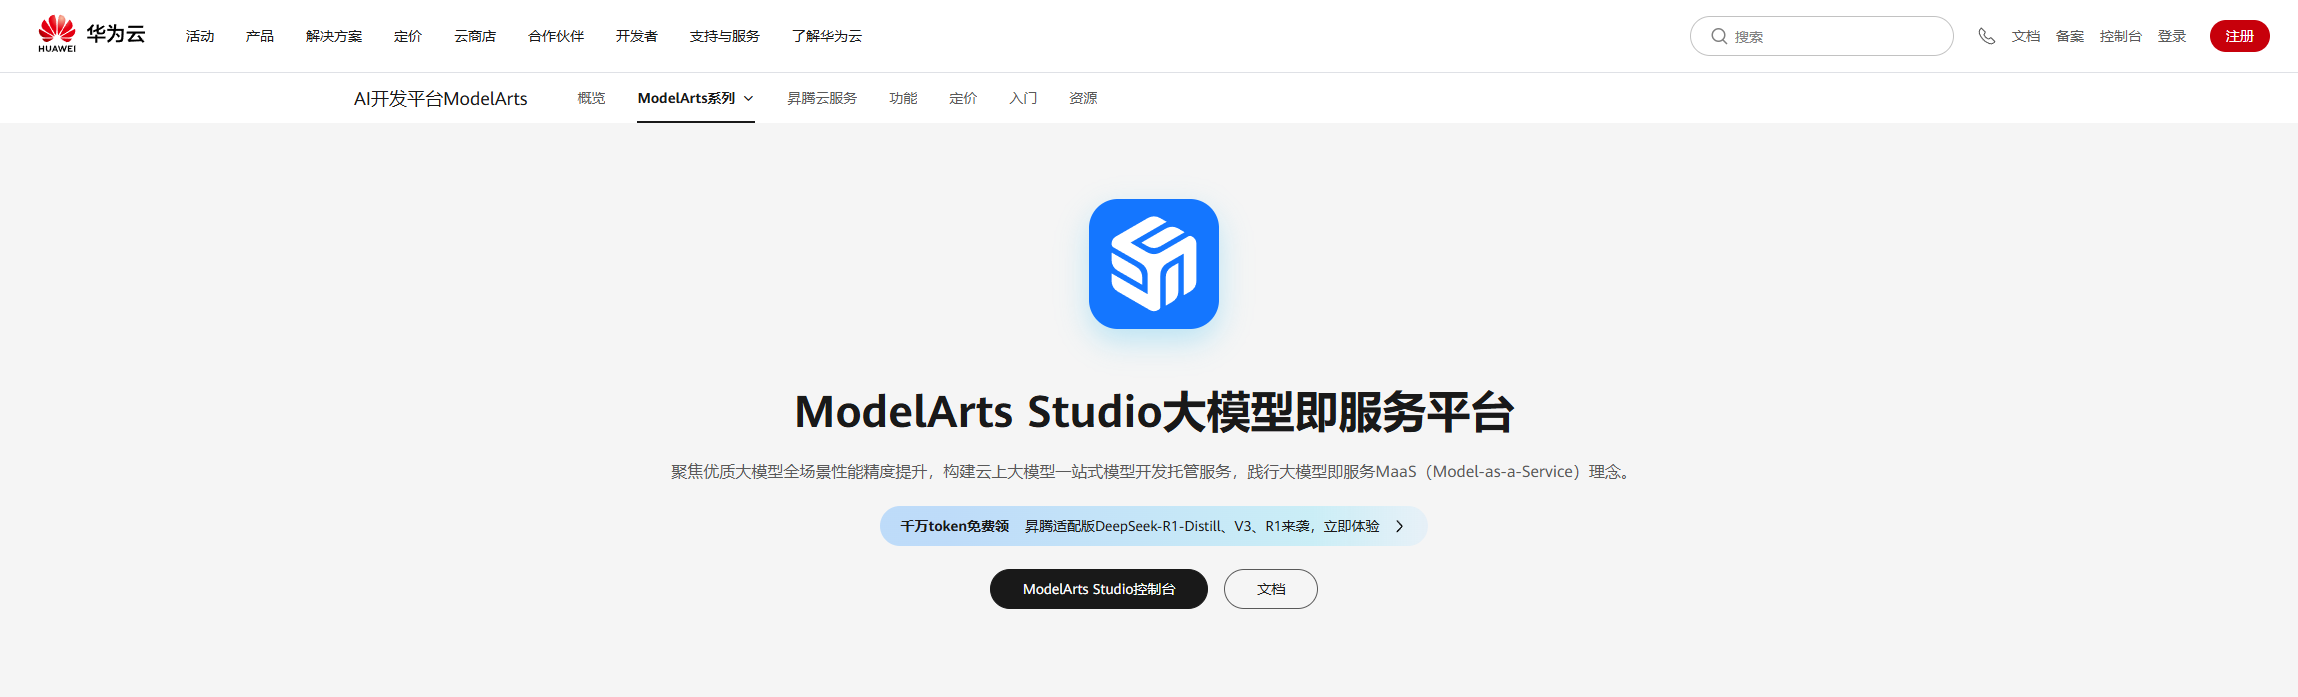Screen dimensions: 2298x697
Task: Open 文档 link in top header
Action: (x=2026, y=36)
